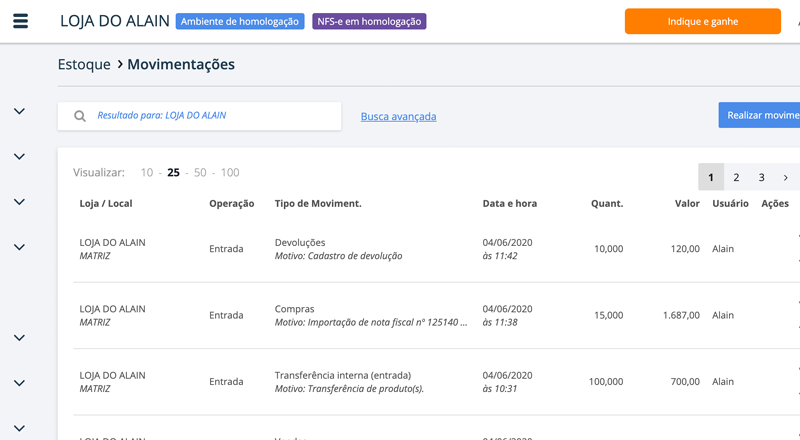This screenshot has height=440, width=800.
Task: Click the Ambiente de homologação badge
Action: (240, 22)
